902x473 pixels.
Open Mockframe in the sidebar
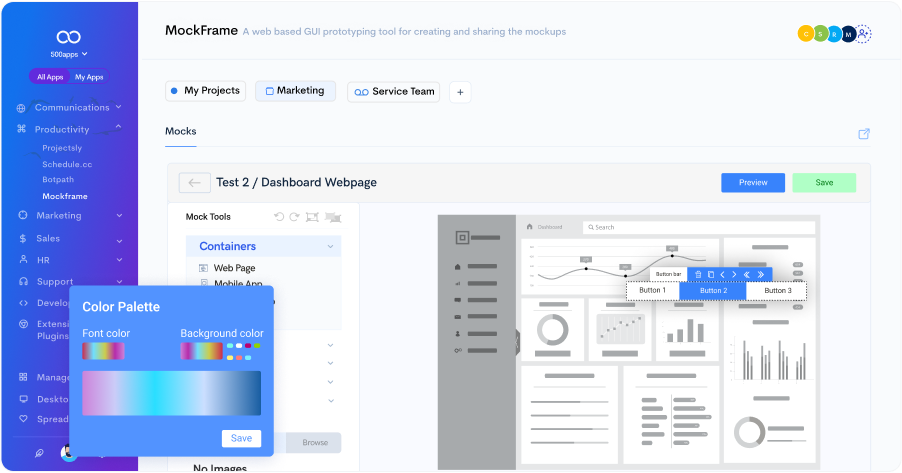click(65, 196)
